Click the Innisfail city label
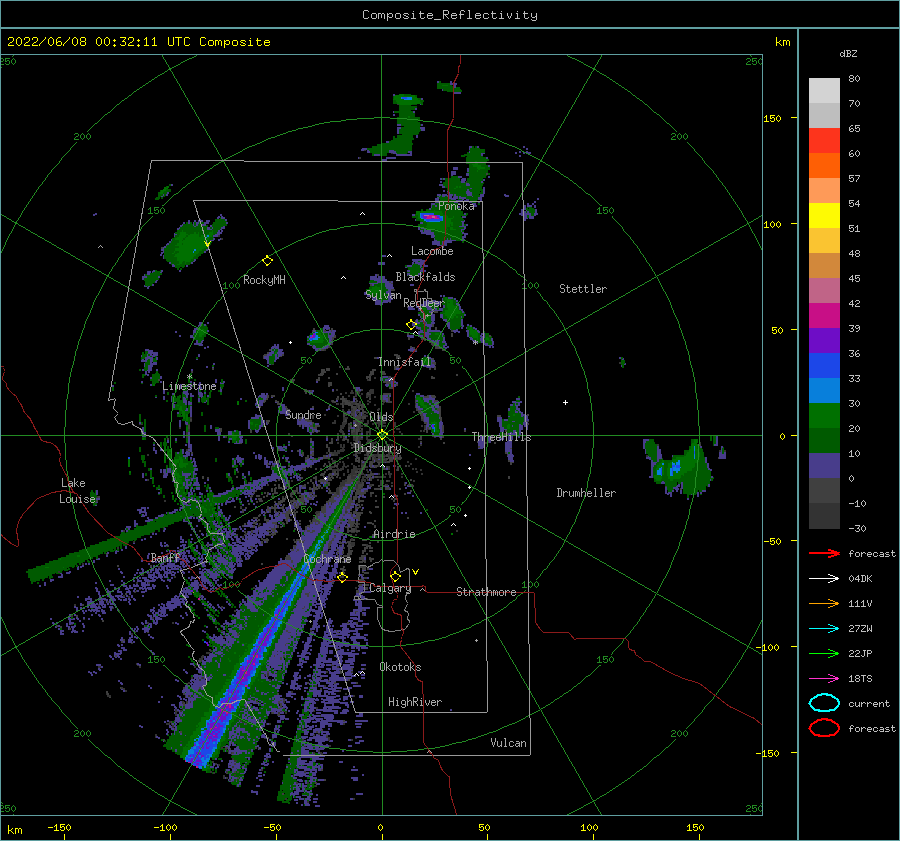This screenshot has width=900, height=841. click(x=404, y=362)
